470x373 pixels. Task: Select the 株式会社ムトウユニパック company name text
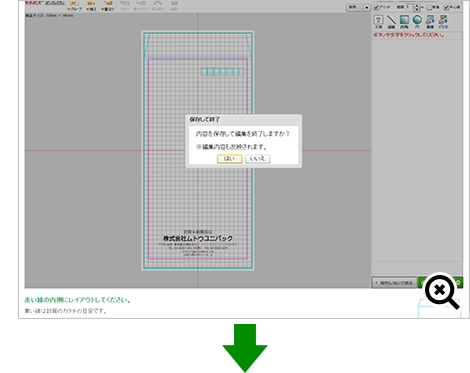[198, 238]
